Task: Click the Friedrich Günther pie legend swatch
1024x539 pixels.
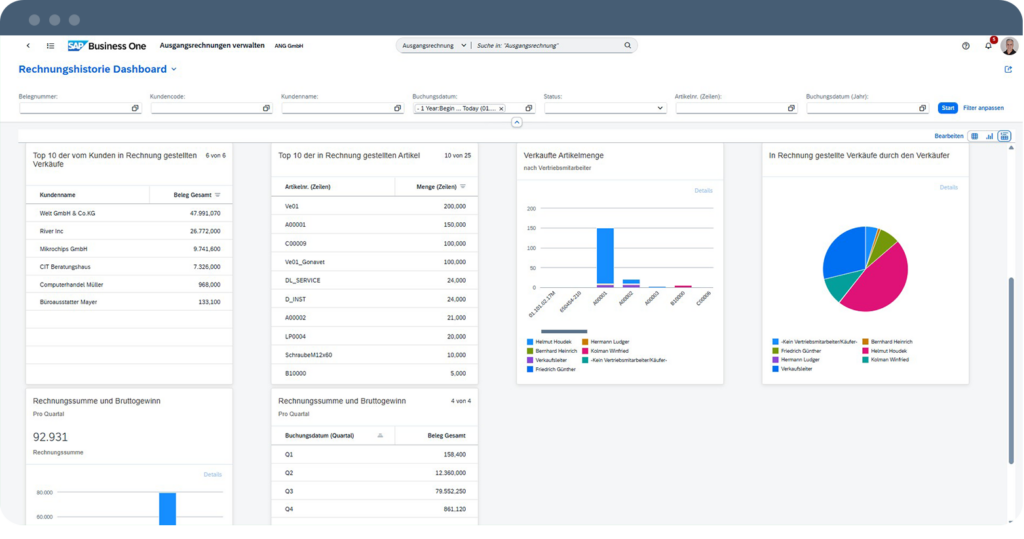Action: click(775, 351)
